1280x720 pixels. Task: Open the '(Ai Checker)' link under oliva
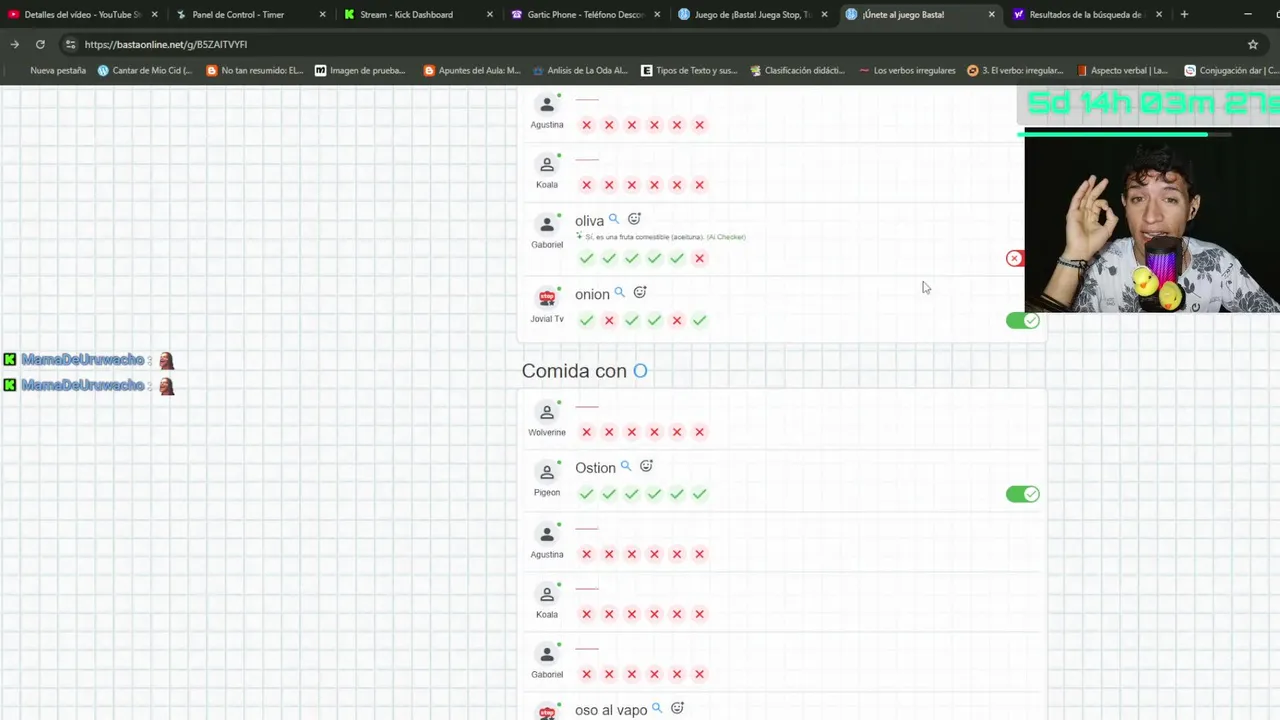click(726, 237)
